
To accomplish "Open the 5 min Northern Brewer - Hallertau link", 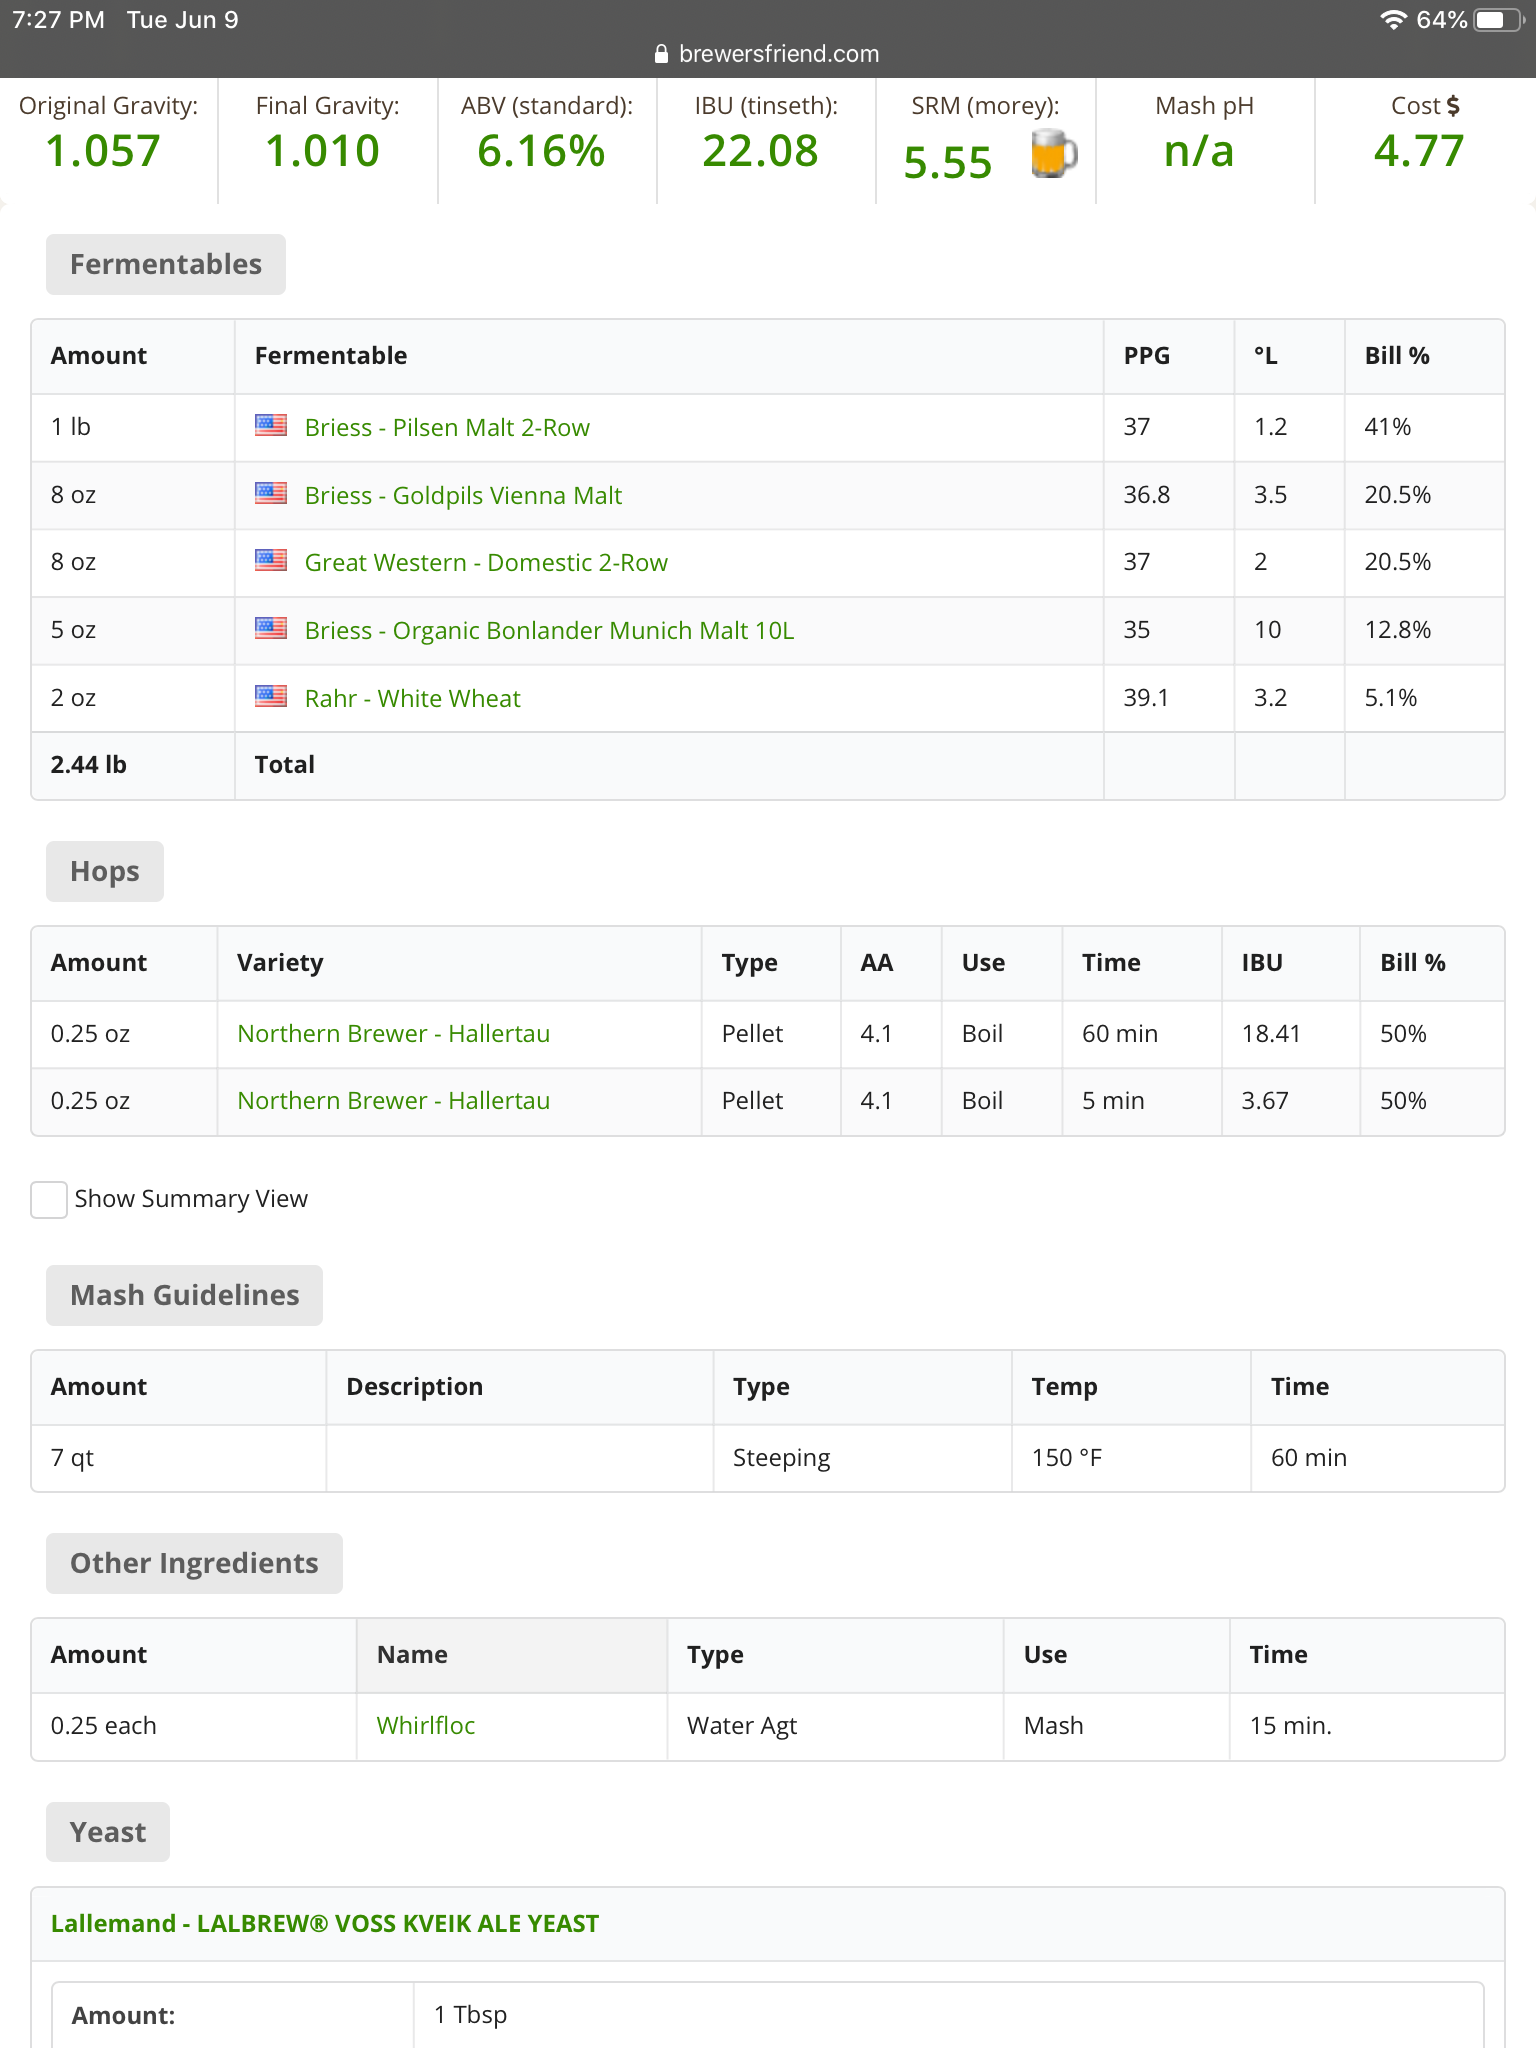I will pos(393,1100).
